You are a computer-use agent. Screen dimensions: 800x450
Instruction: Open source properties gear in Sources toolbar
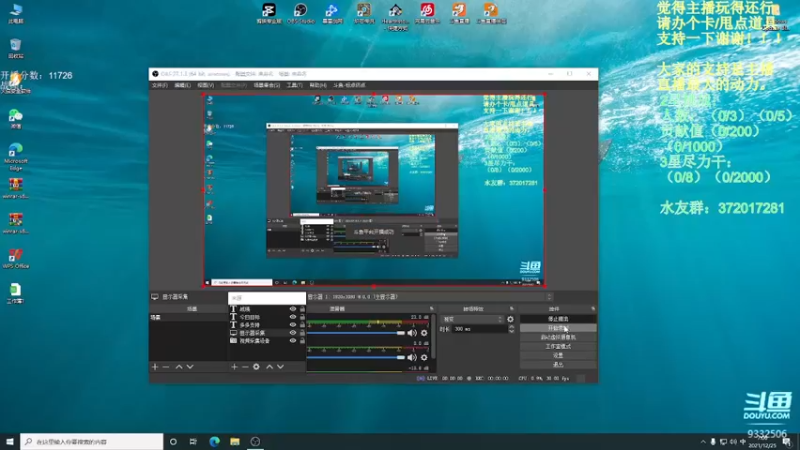[x=256, y=367]
